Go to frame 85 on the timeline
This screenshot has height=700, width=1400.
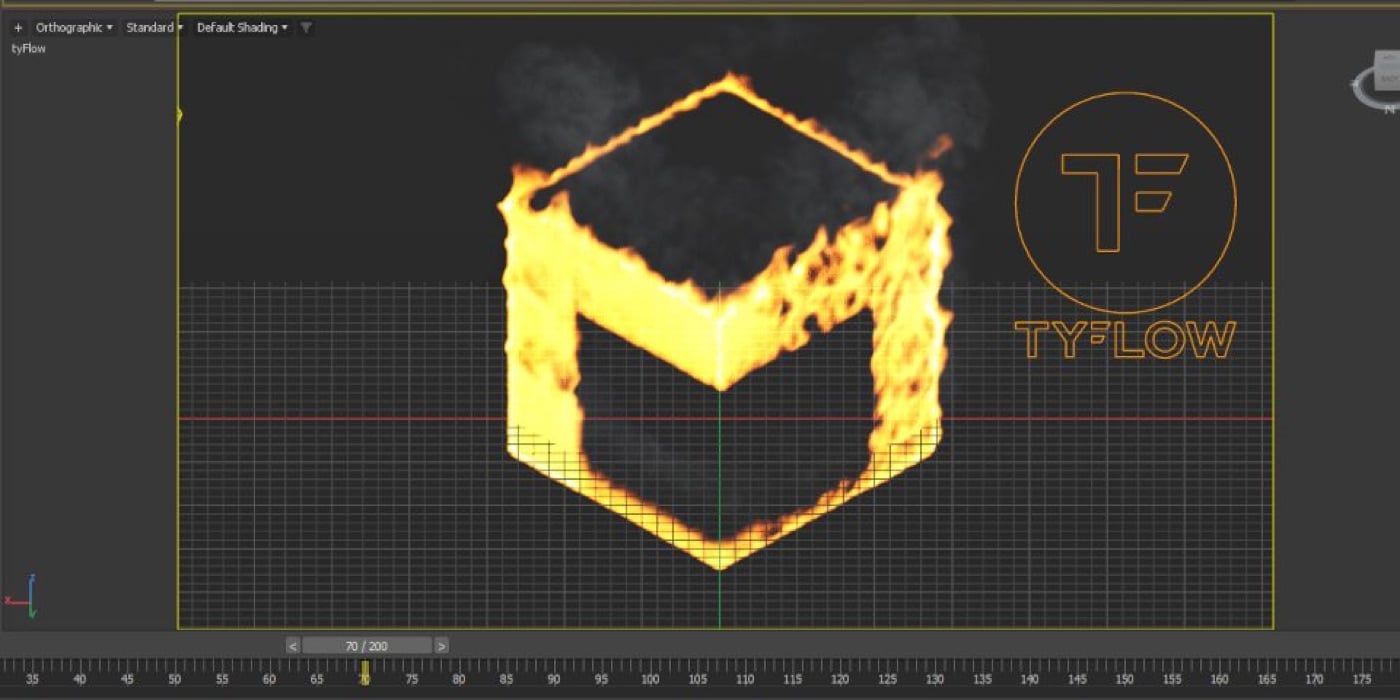[x=507, y=680]
